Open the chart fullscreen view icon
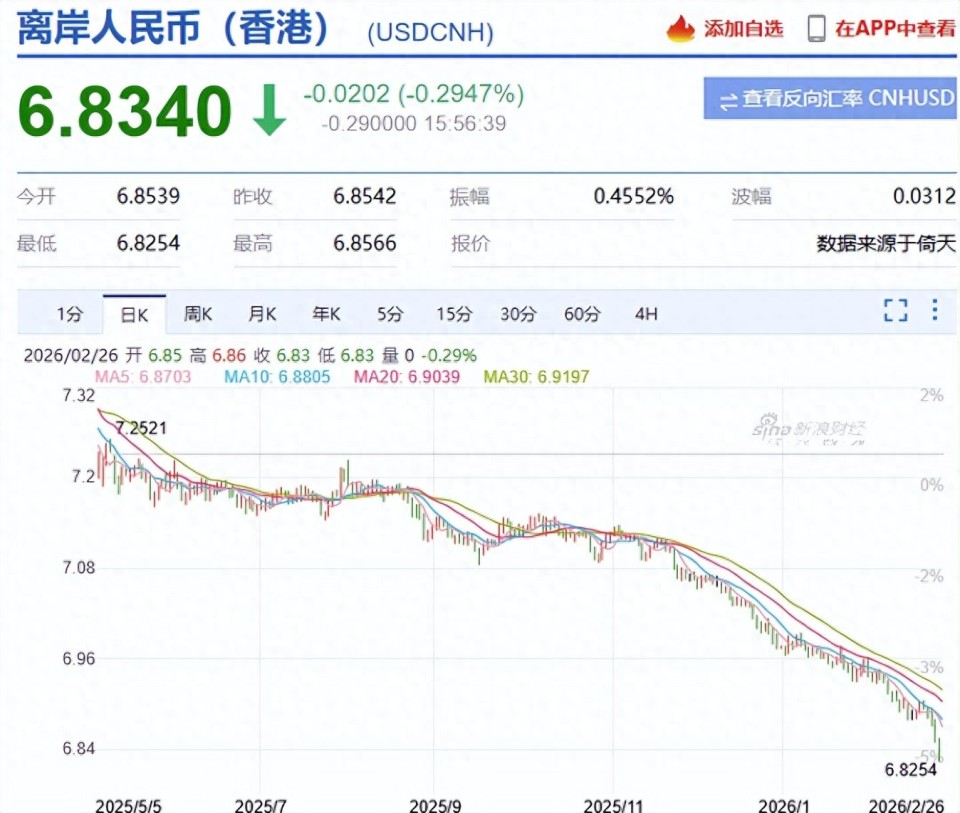 [x=895, y=311]
